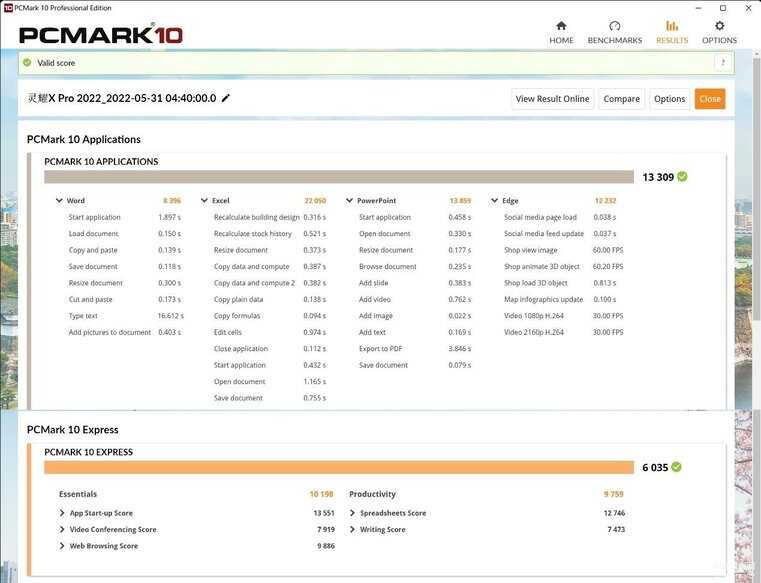Click the Edge score value 12 232
Image resolution: width=761 pixels, height=583 pixels.
pos(605,200)
